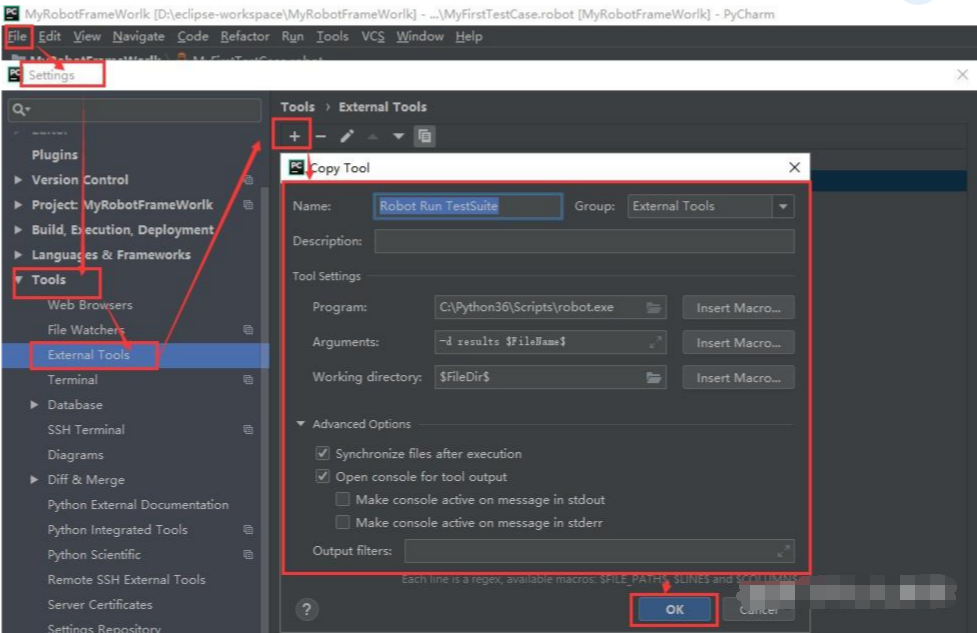Expand the Database tree item
The image size is (977, 633).
pyautogui.click(x=34, y=404)
